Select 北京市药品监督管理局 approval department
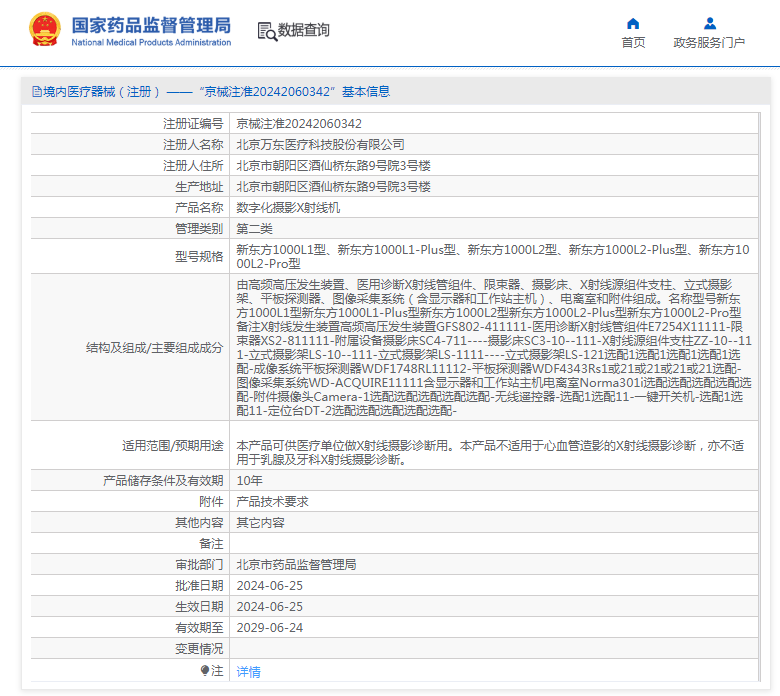 tap(296, 565)
